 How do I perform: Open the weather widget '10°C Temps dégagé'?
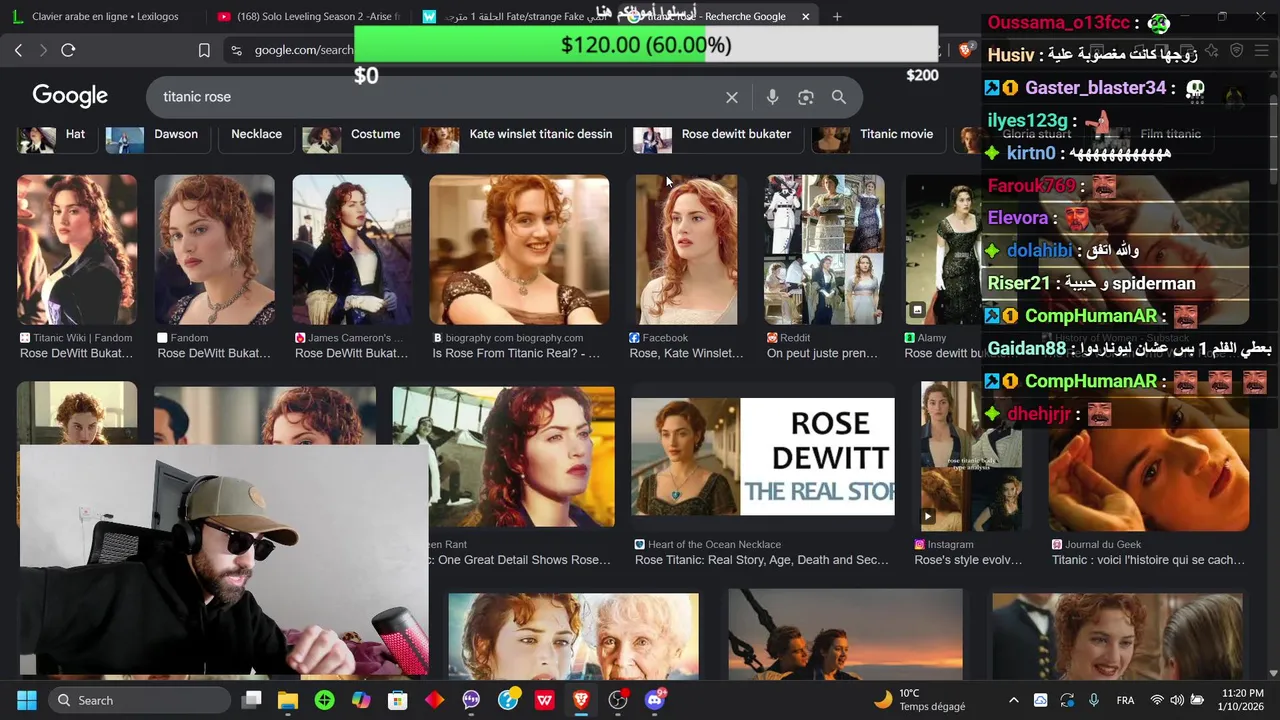920,700
